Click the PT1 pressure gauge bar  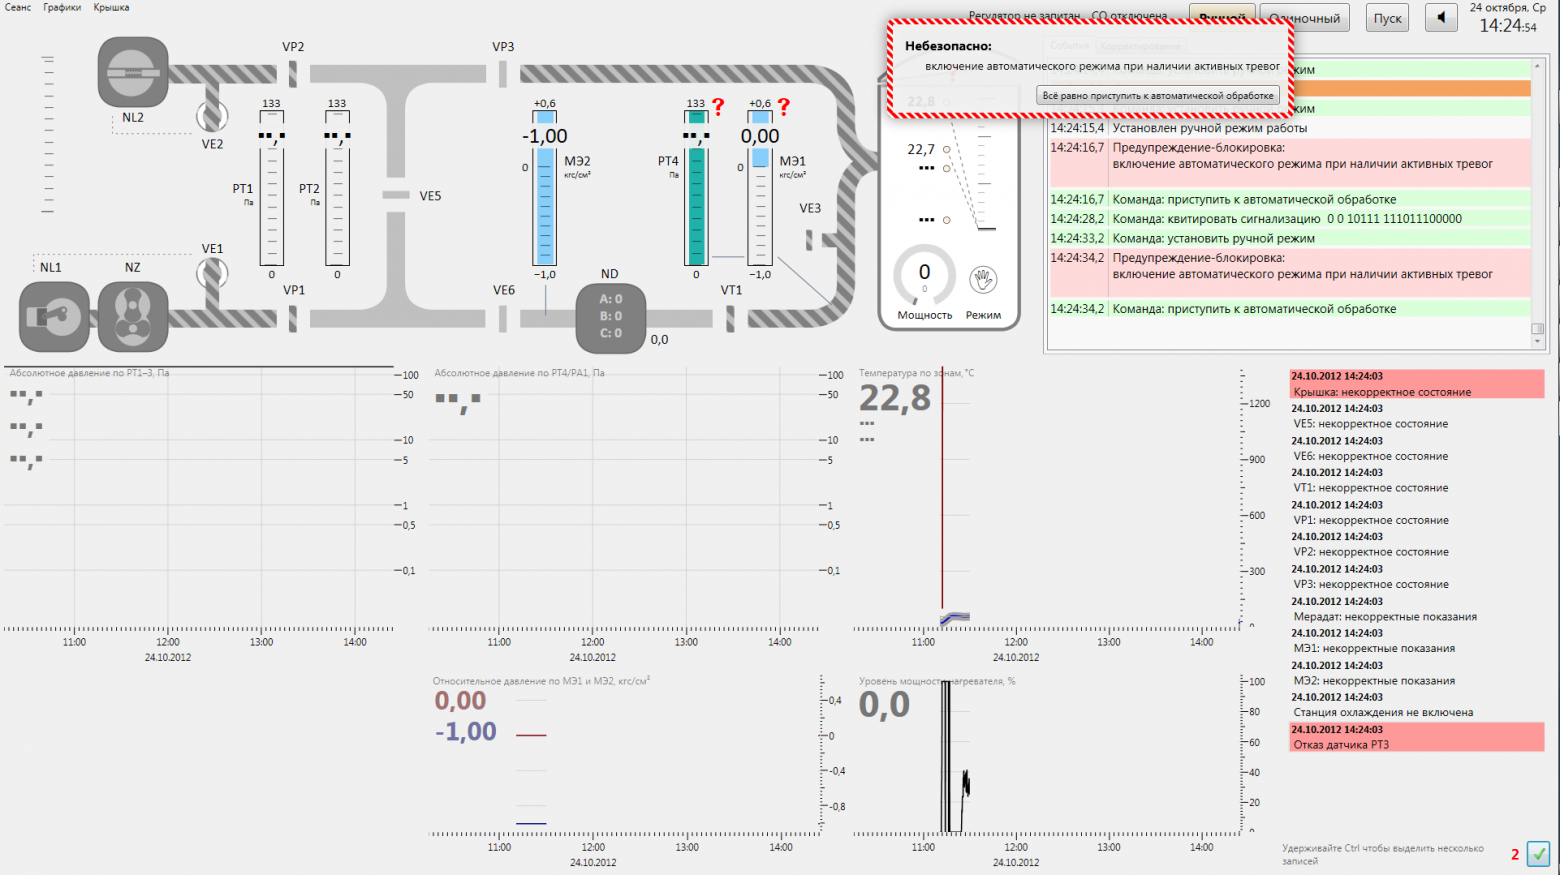point(271,188)
